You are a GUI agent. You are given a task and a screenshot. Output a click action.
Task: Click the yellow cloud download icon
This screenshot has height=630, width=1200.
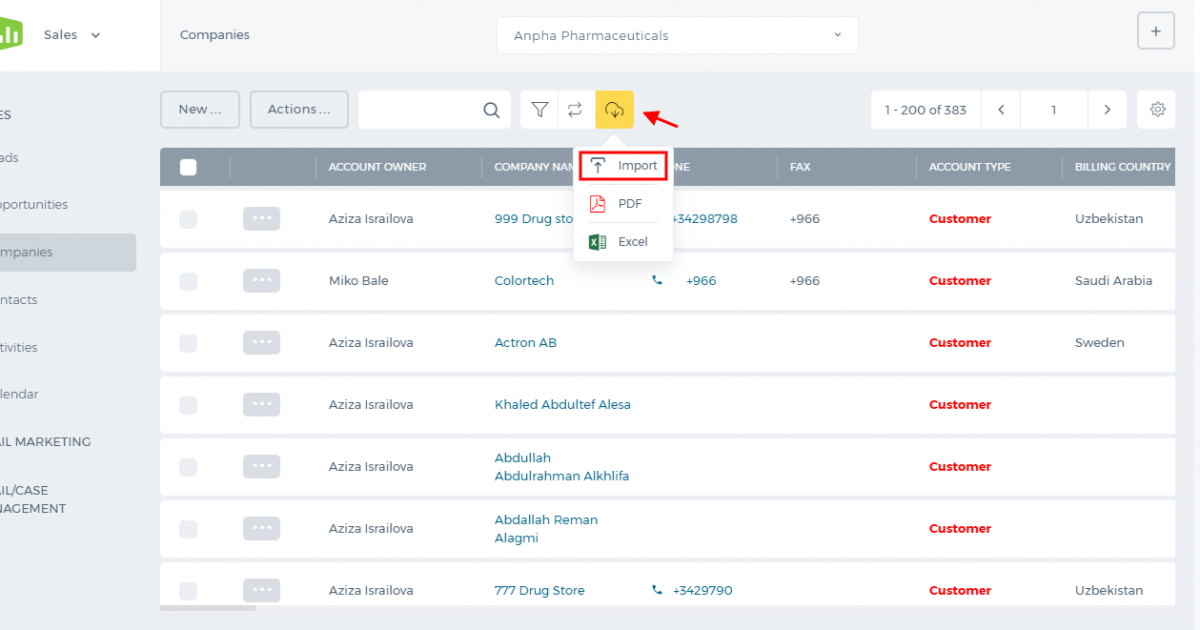point(615,109)
